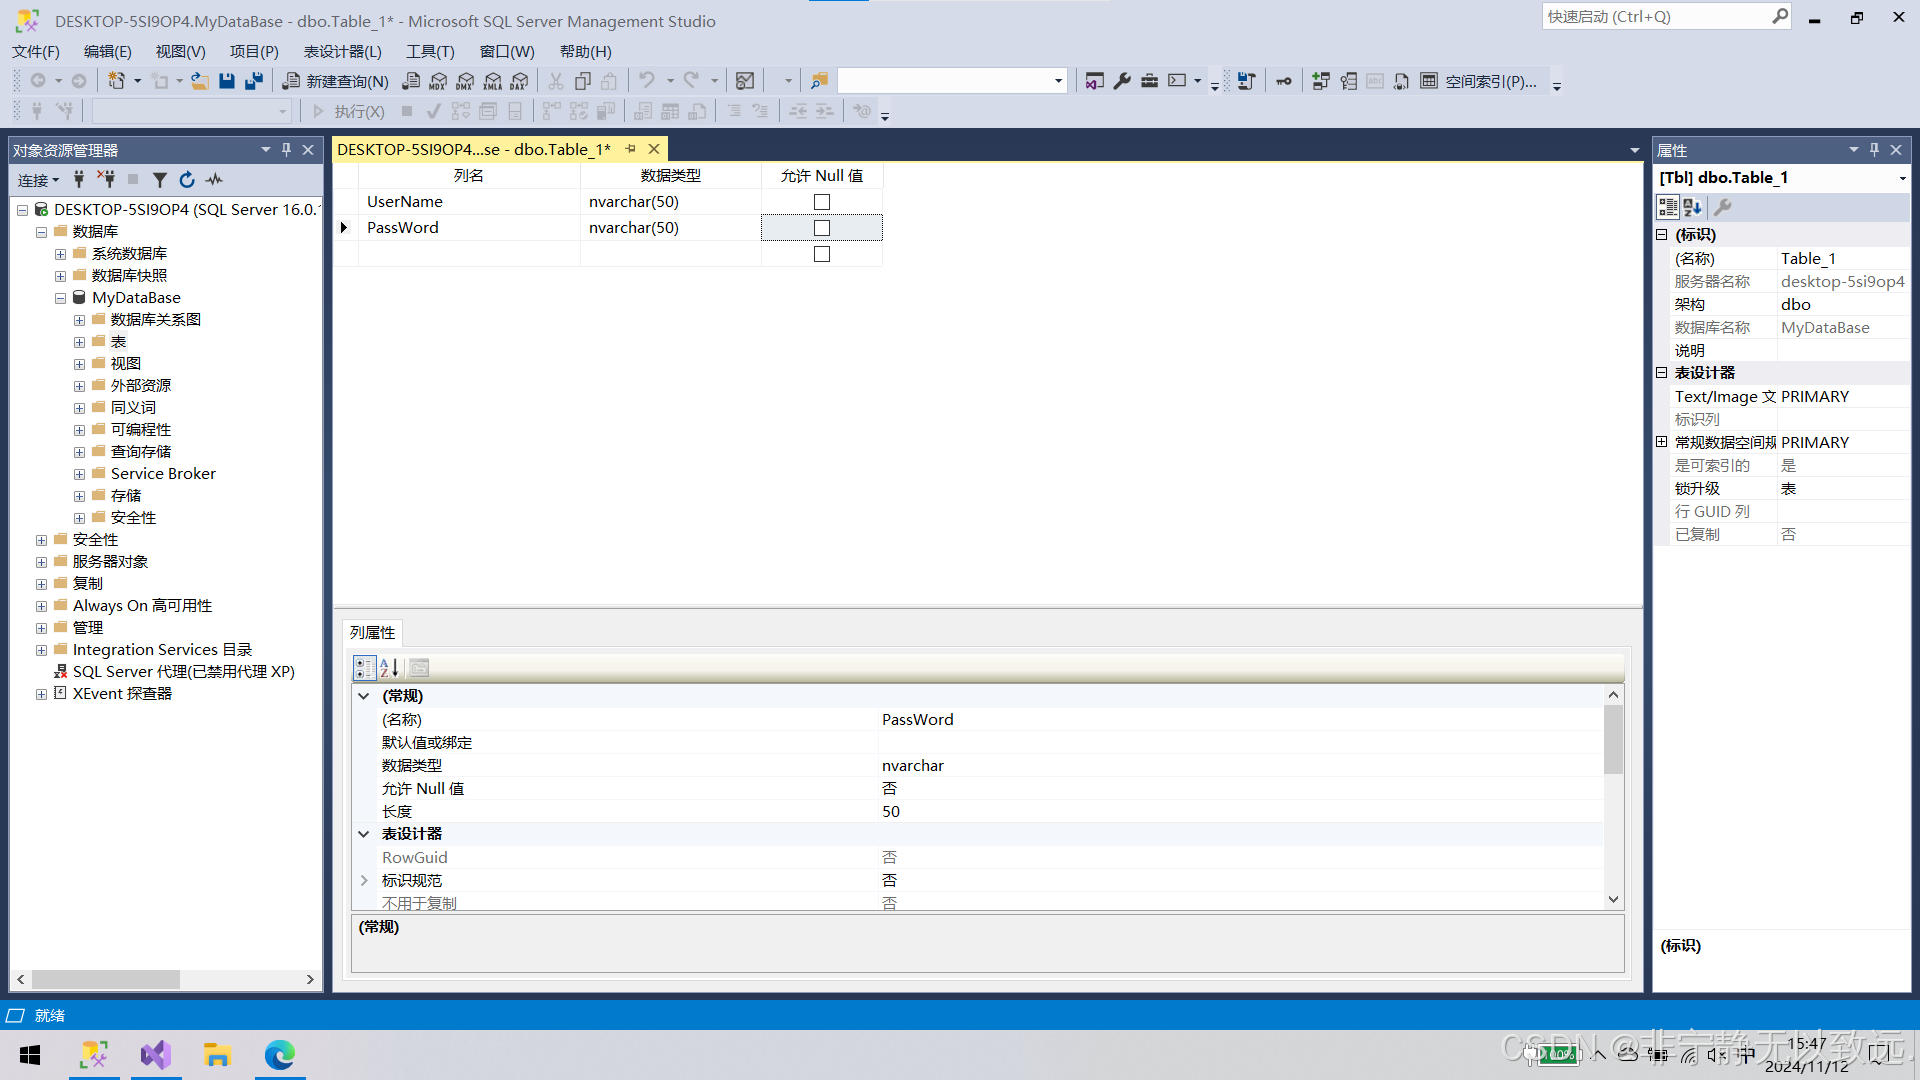Click the Save toolbar icon
1920x1080 pixels.
[x=227, y=81]
